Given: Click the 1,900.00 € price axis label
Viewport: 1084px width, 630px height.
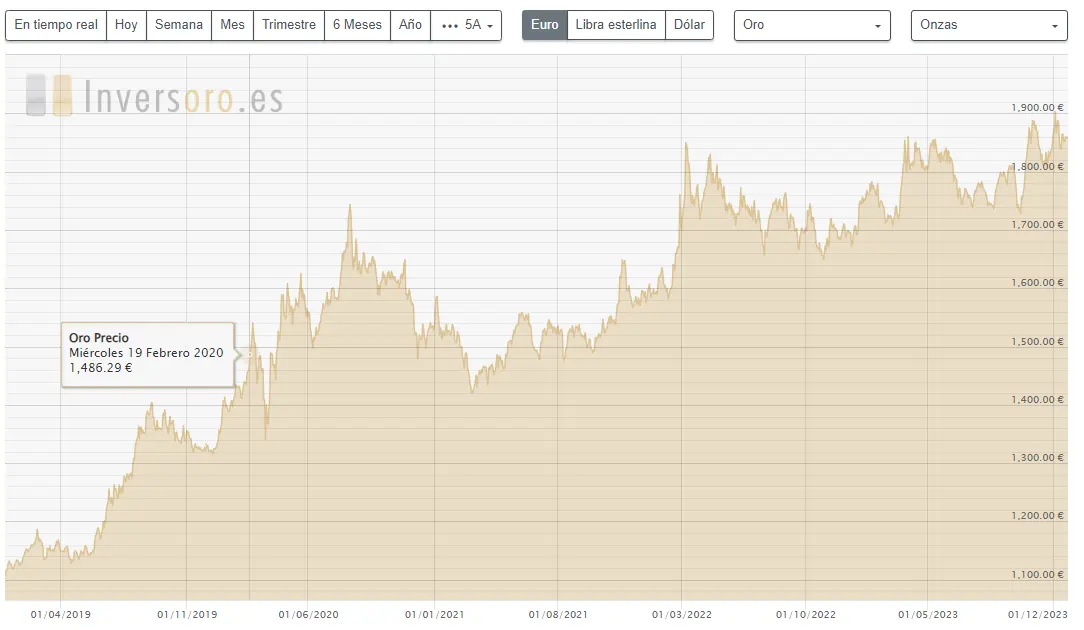Looking at the screenshot, I should click(x=1037, y=108).
